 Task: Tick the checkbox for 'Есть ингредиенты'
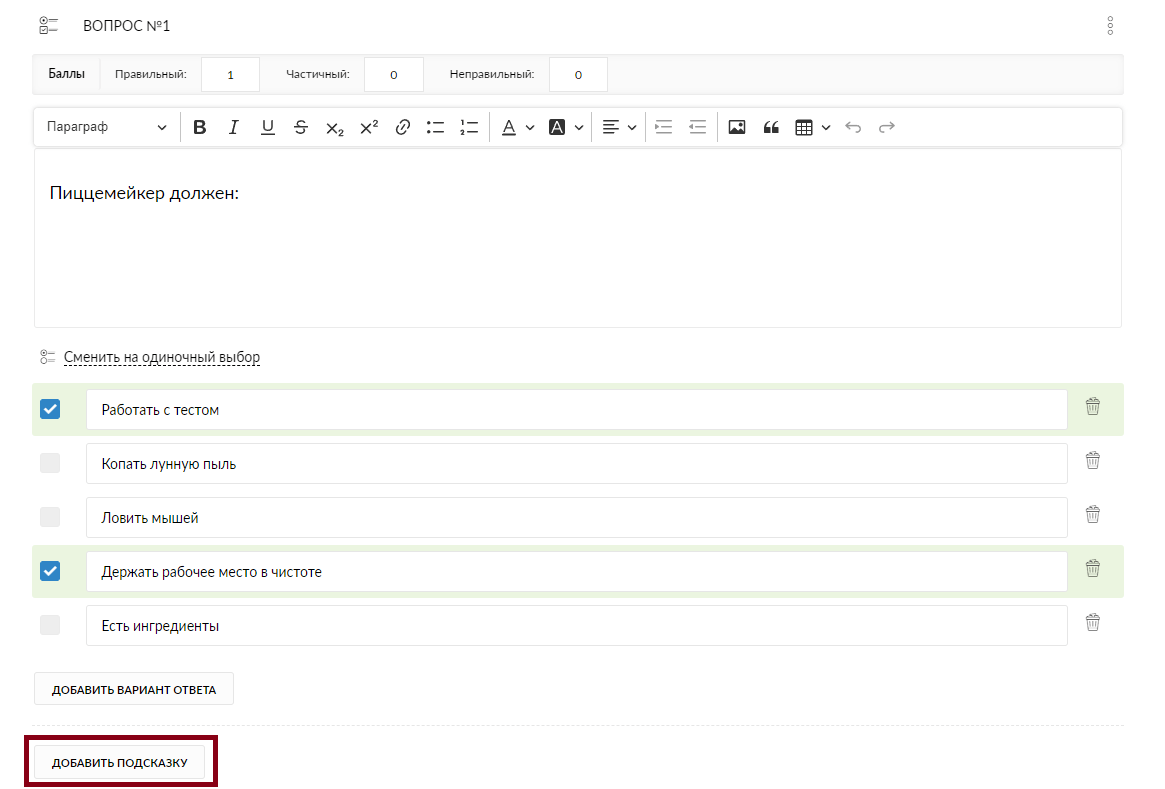[50, 625]
